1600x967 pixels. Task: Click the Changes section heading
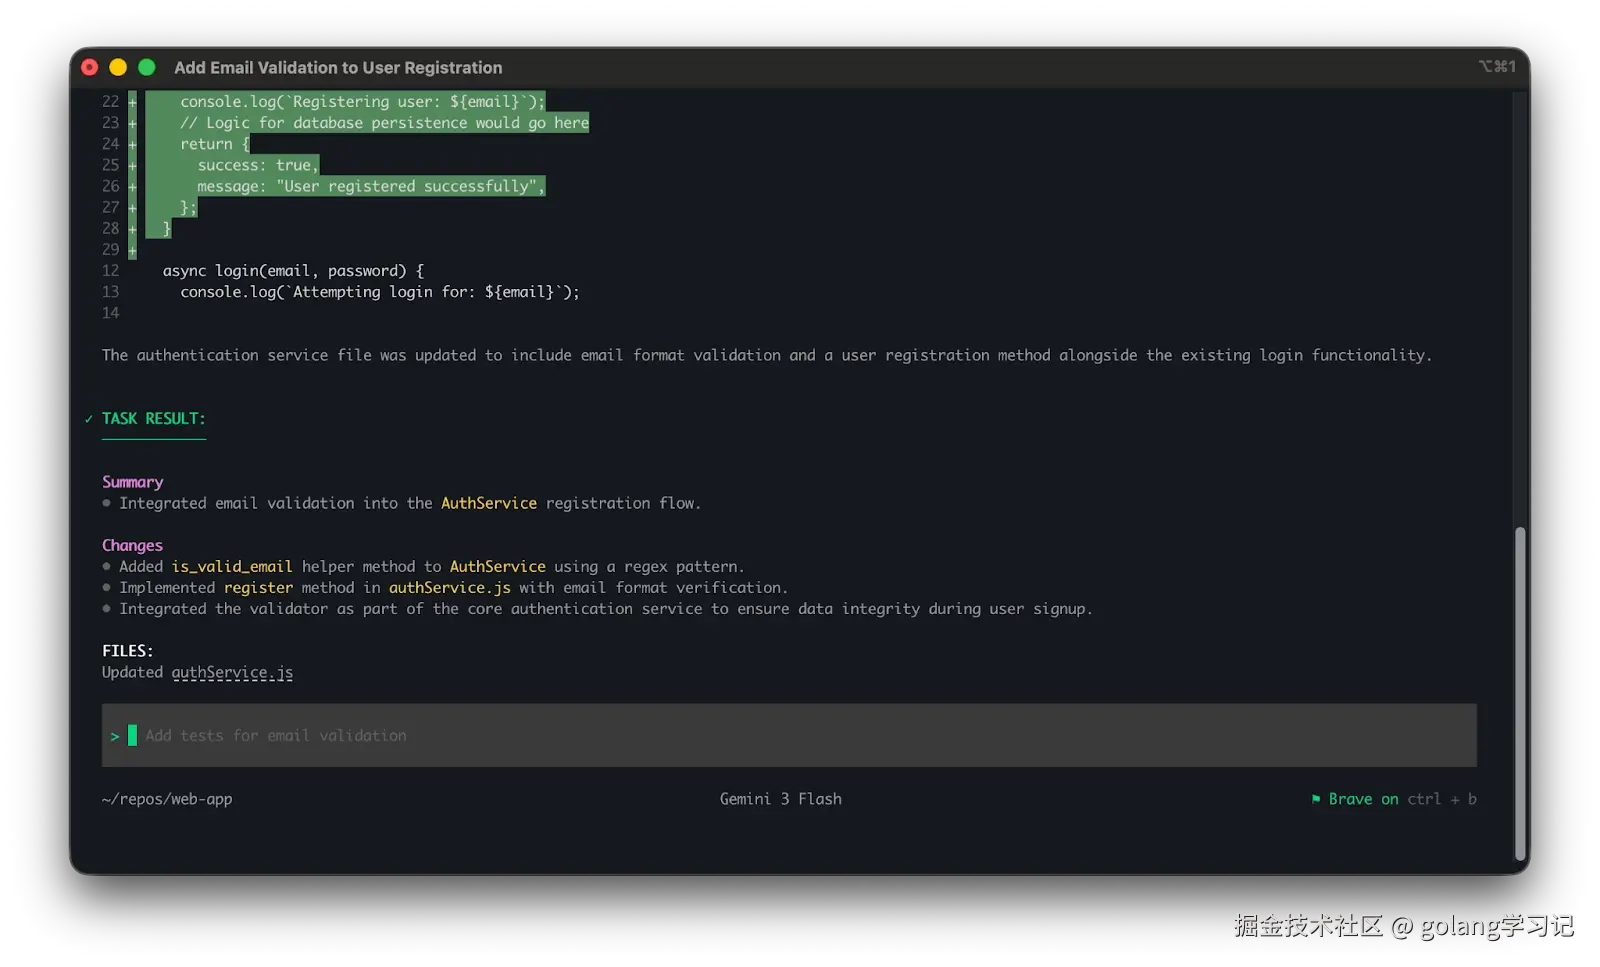click(x=132, y=545)
